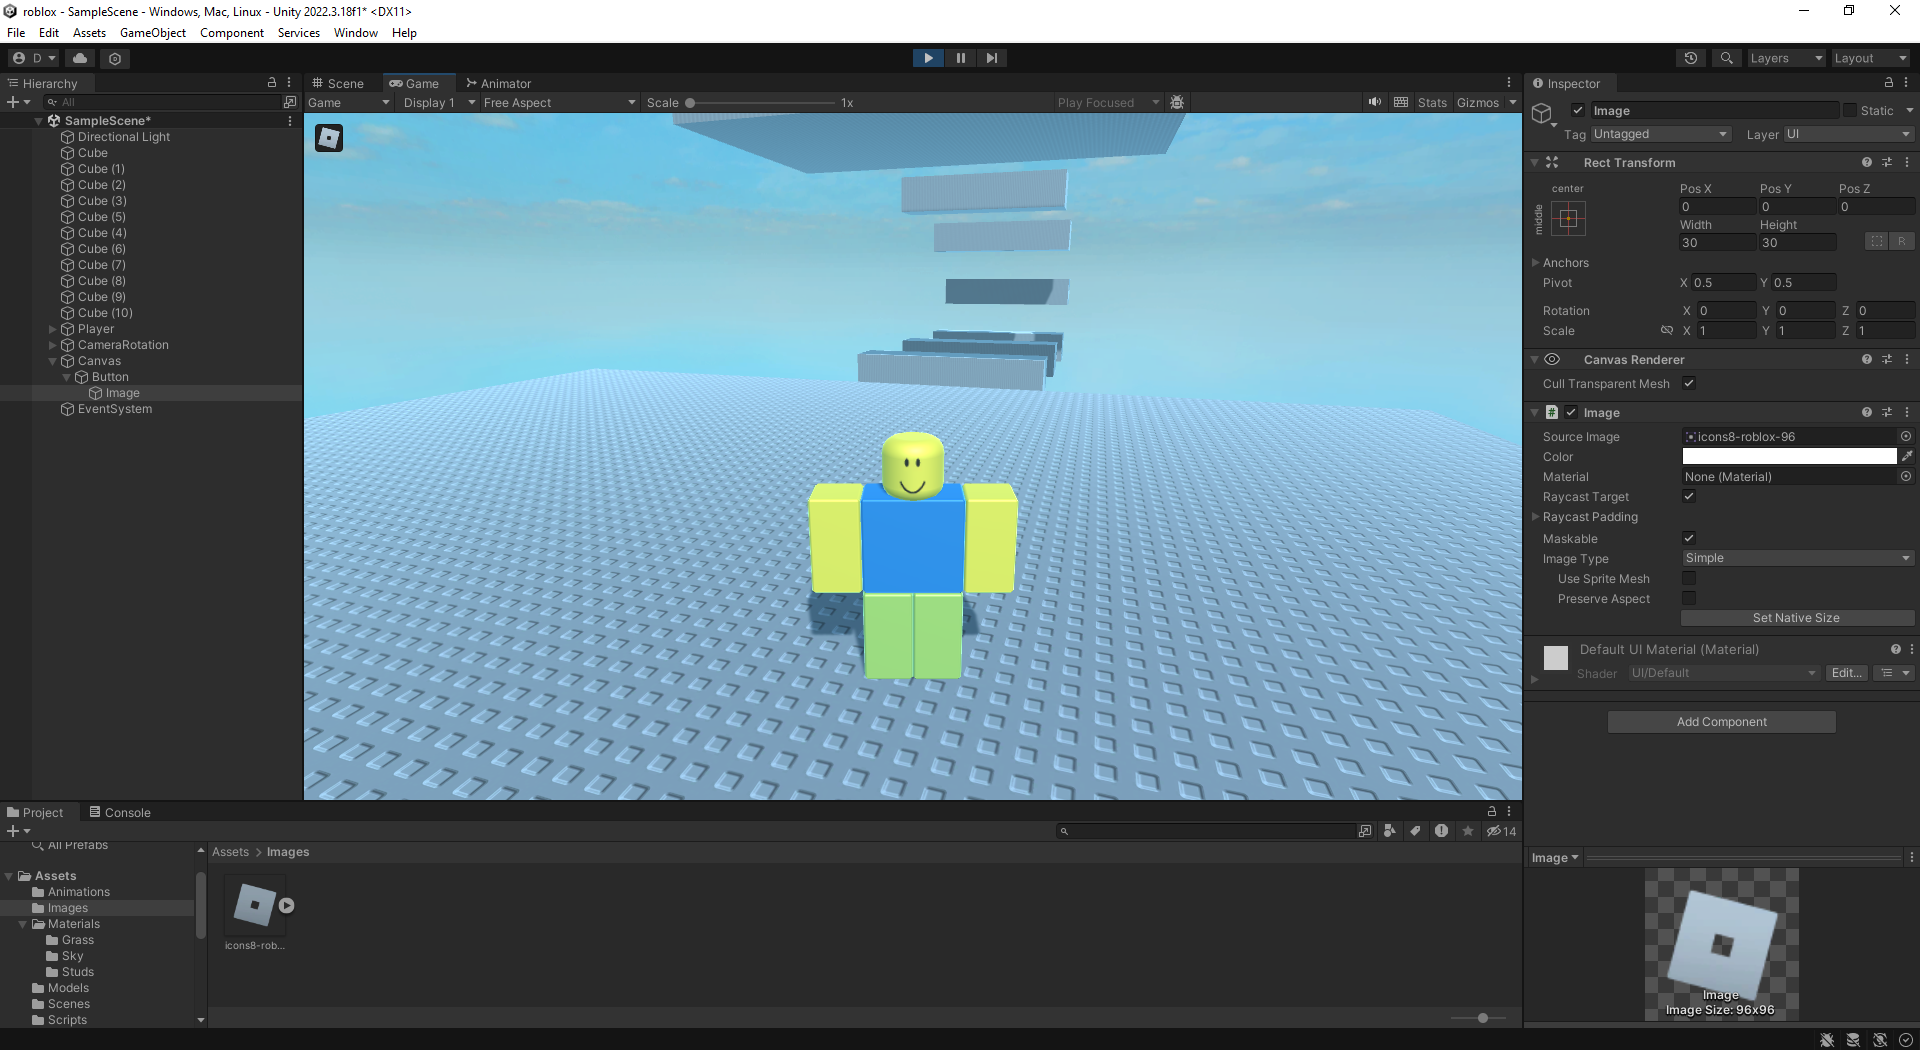Open Version Control settings gear icon
Viewport: 1920px width, 1050px height.
(115, 59)
